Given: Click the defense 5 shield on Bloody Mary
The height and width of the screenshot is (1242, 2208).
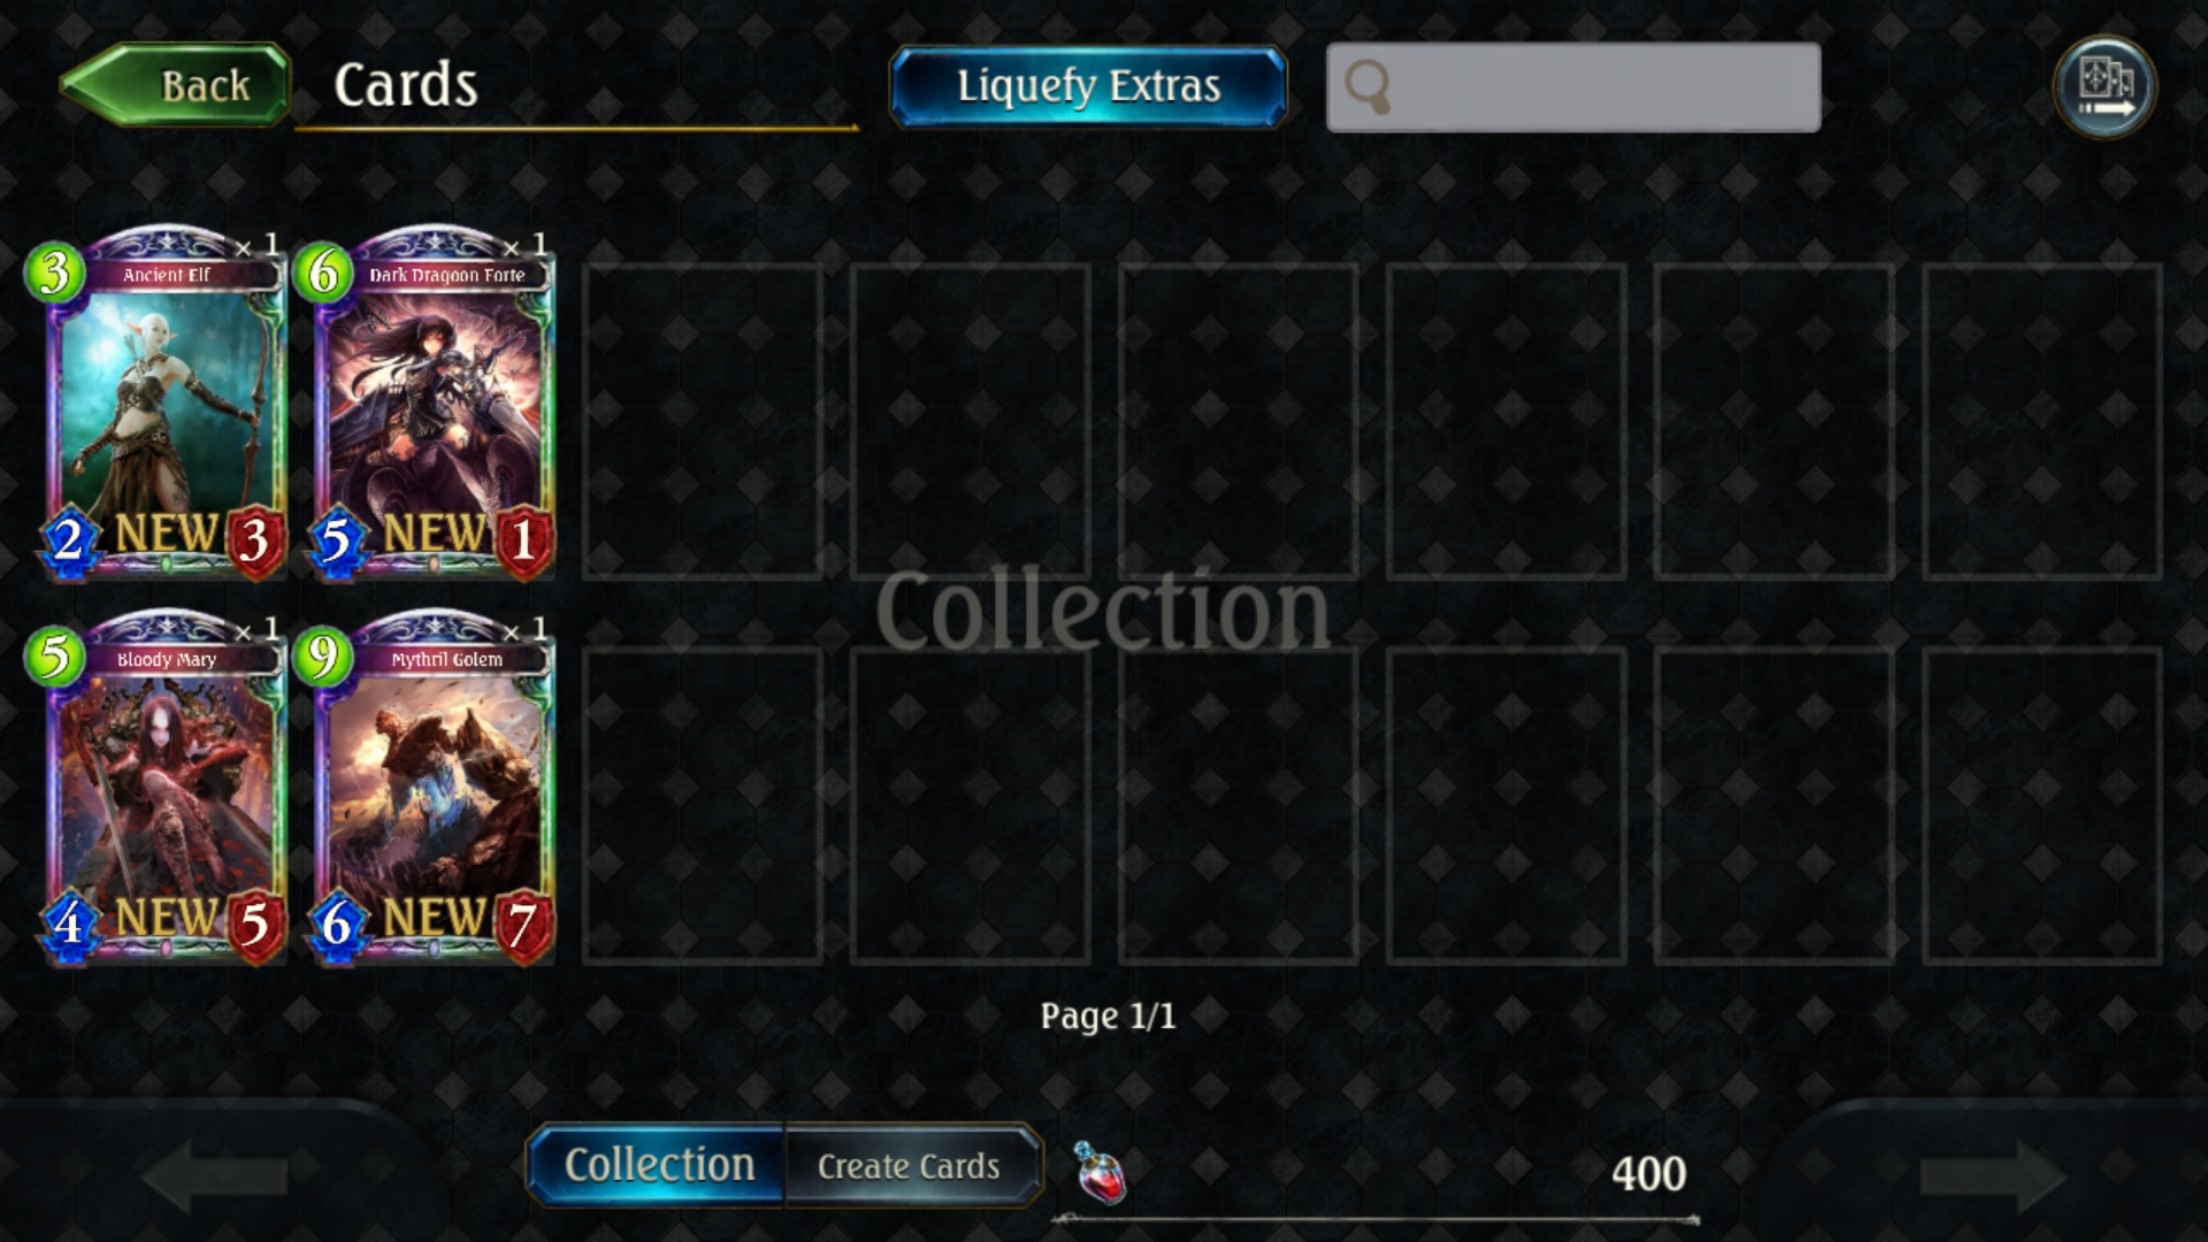Looking at the screenshot, I should (x=254, y=925).
